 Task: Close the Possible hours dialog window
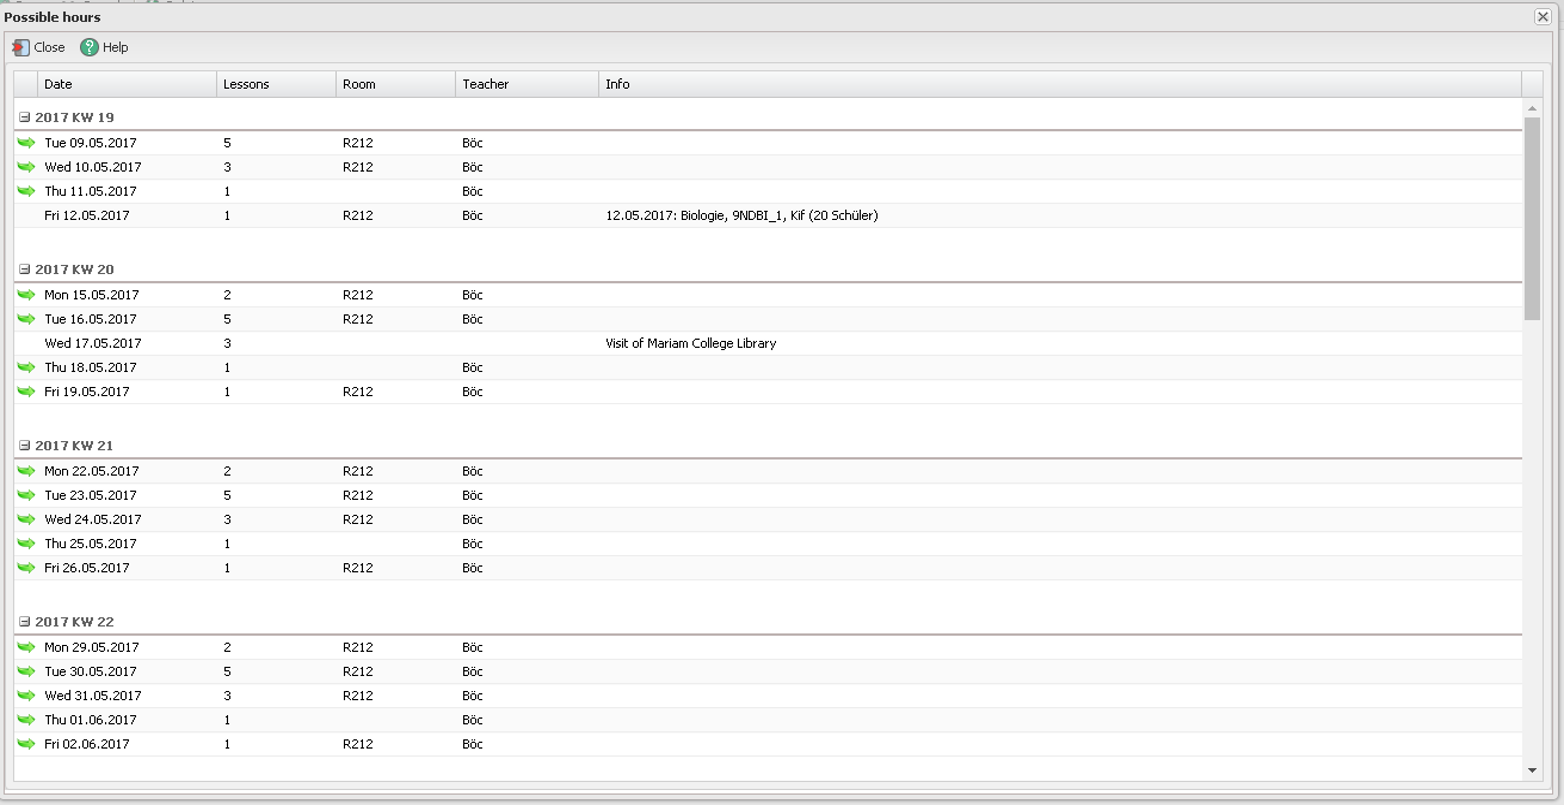(1542, 17)
